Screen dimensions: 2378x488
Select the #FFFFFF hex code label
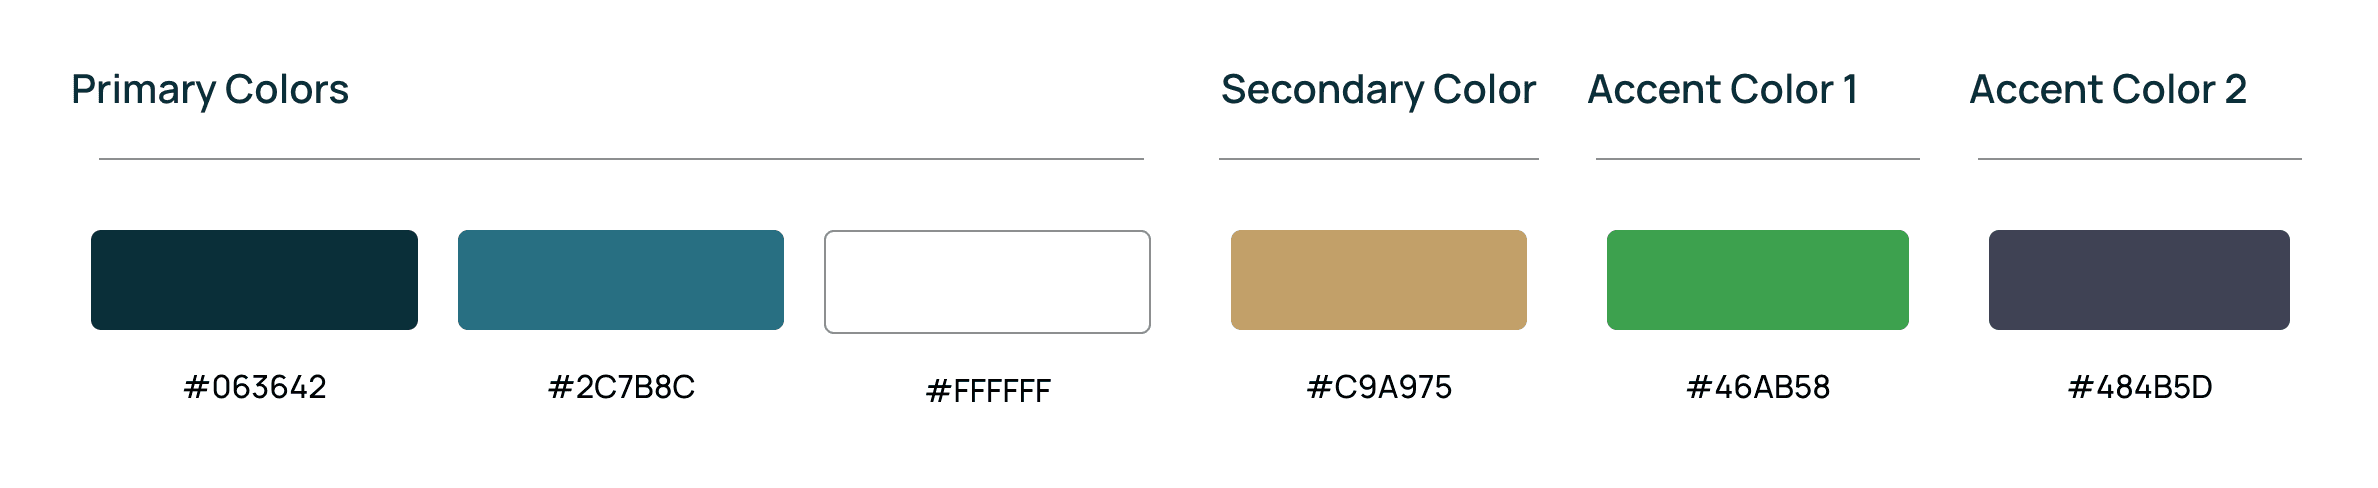coord(988,390)
